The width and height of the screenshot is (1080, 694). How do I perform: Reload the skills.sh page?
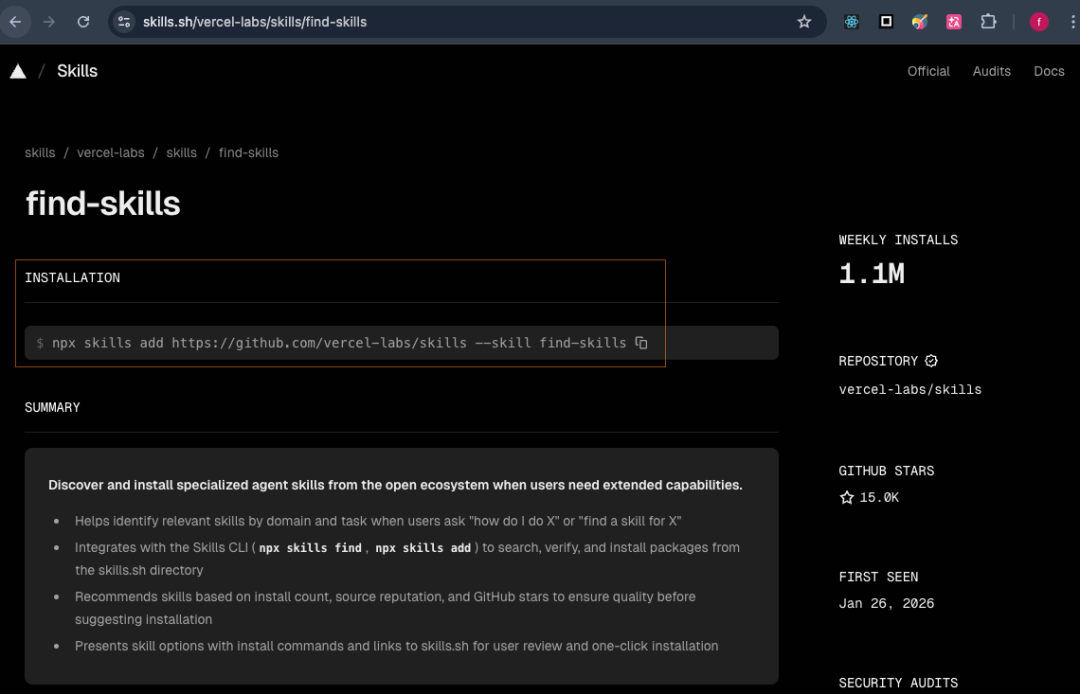click(83, 22)
